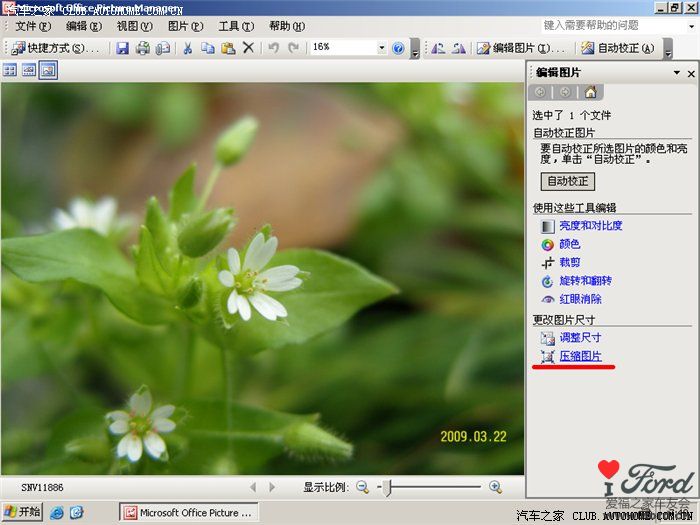The image size is (700, 525).
Task: Click the second quick launch browser icon
Action: click(76, 512)
